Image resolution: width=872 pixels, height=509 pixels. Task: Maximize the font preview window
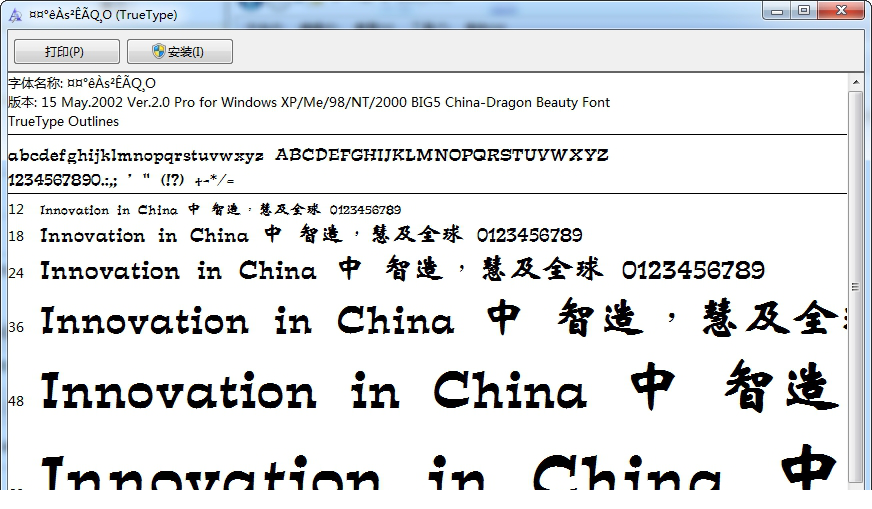click(x=804, y=11)
